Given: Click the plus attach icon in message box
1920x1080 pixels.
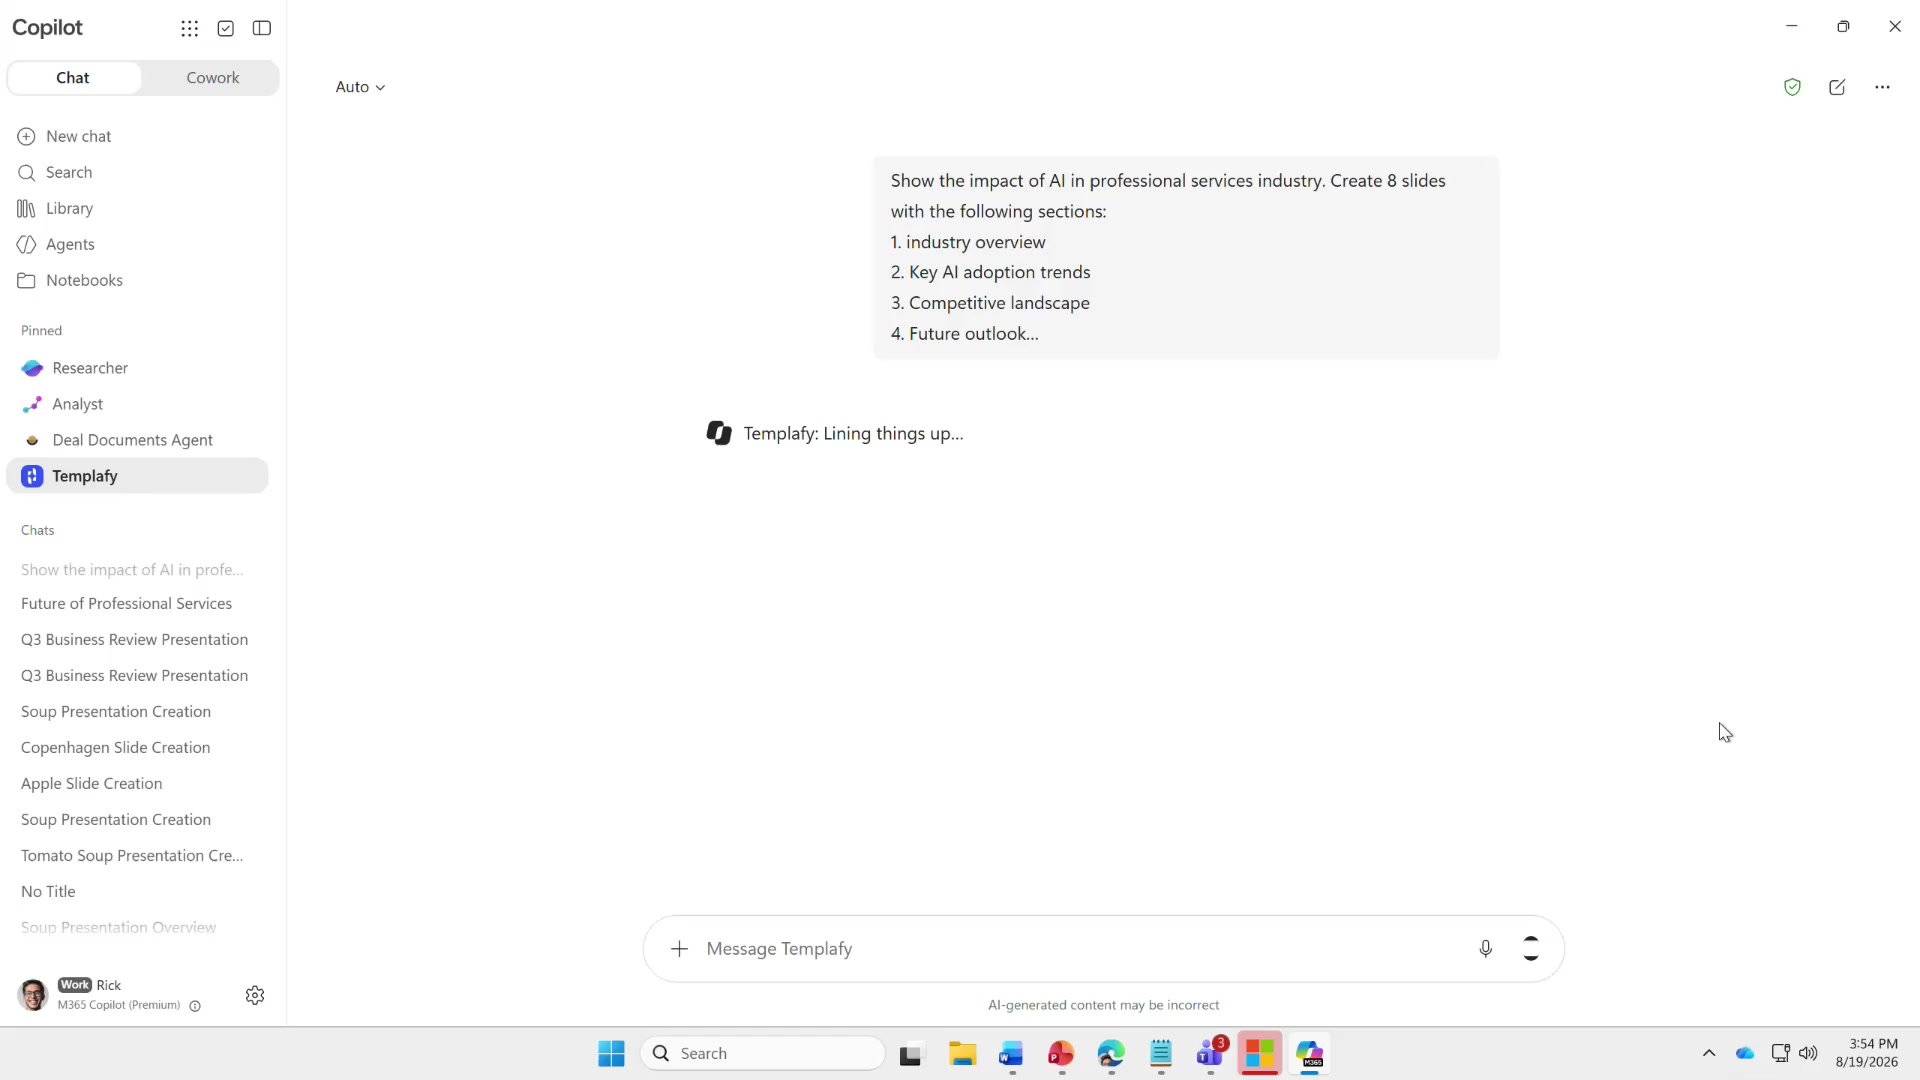Looking at the screenshot, I should coord(679,949).
